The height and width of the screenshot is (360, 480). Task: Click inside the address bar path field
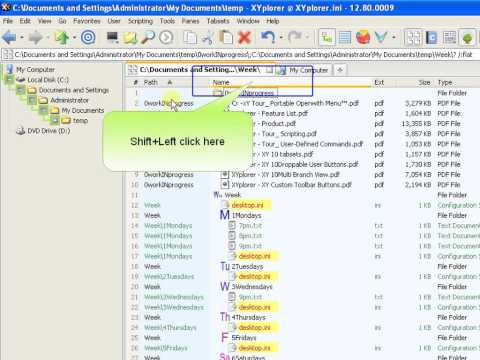[x=243, y=54]
